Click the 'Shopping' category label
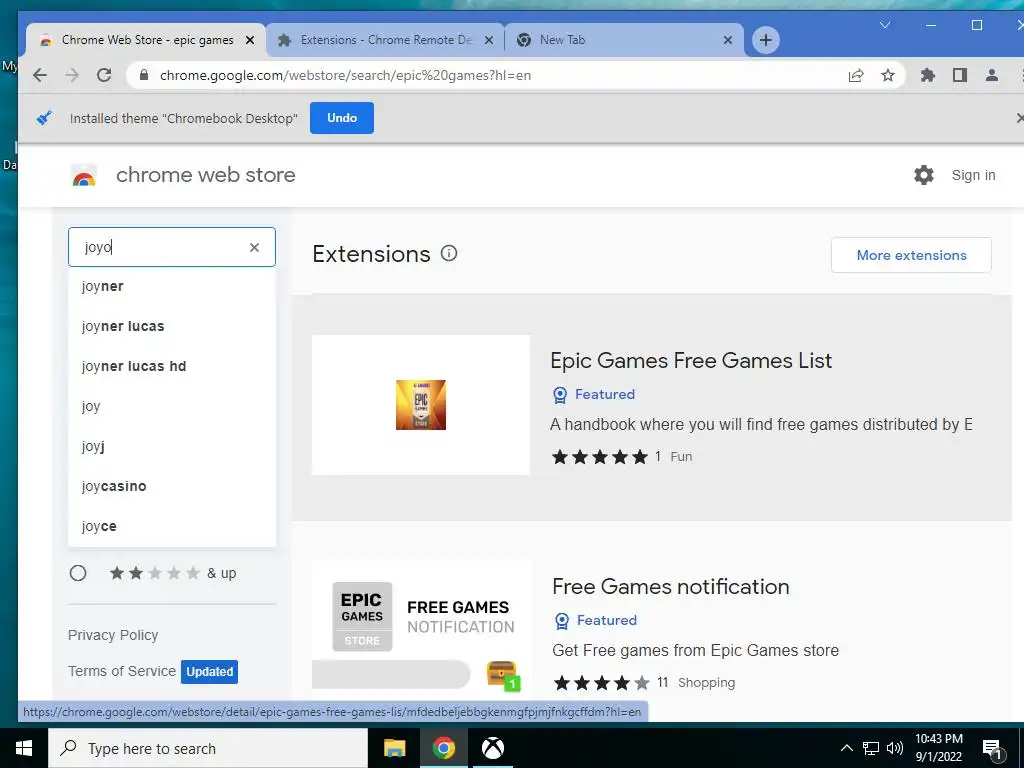 click(x=706, y=682)
